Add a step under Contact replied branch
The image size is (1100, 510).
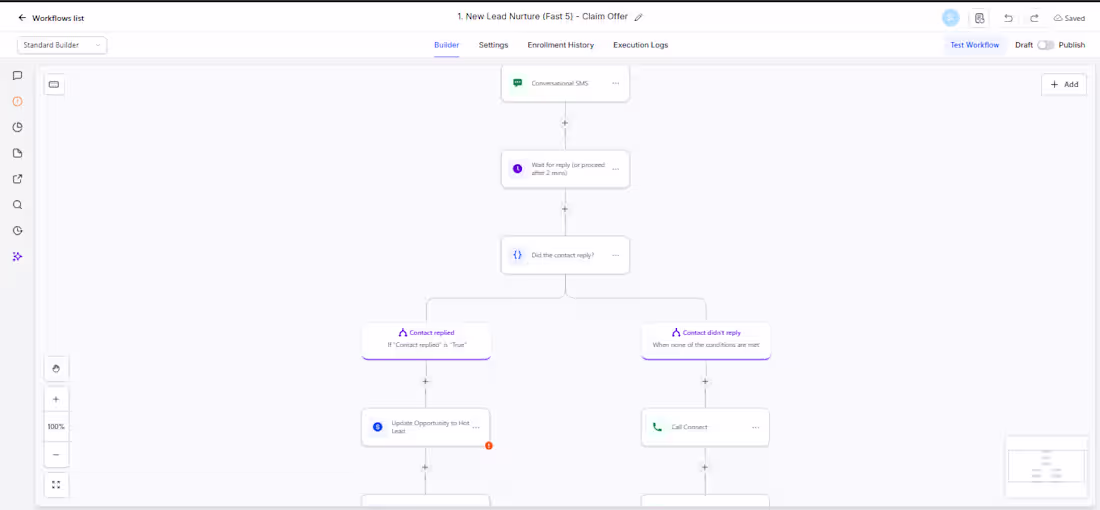point(425,382)
